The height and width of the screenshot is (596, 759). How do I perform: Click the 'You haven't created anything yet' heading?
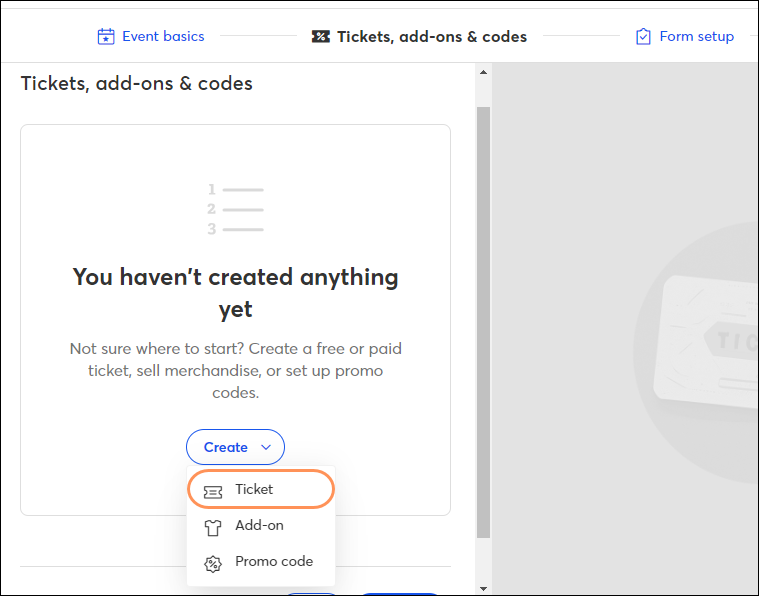click(235, 293)
